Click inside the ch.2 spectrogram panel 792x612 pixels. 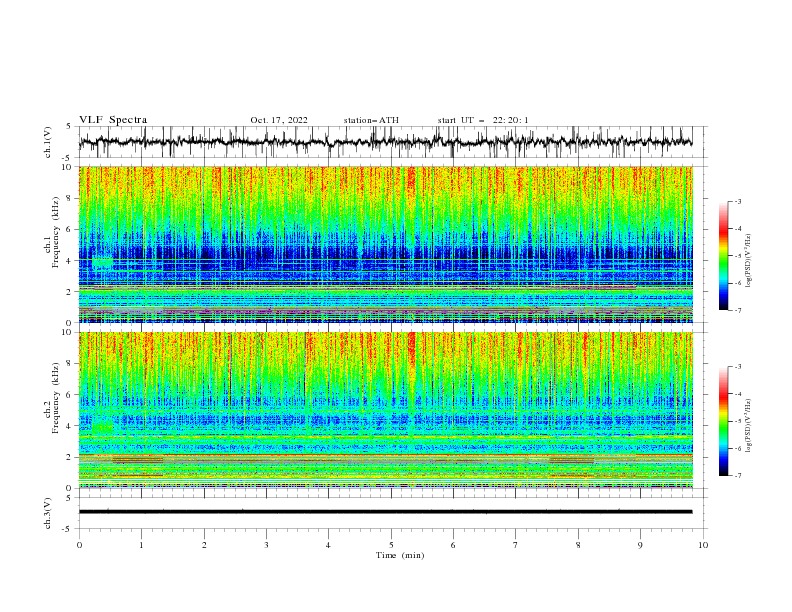tap(386, 410)
